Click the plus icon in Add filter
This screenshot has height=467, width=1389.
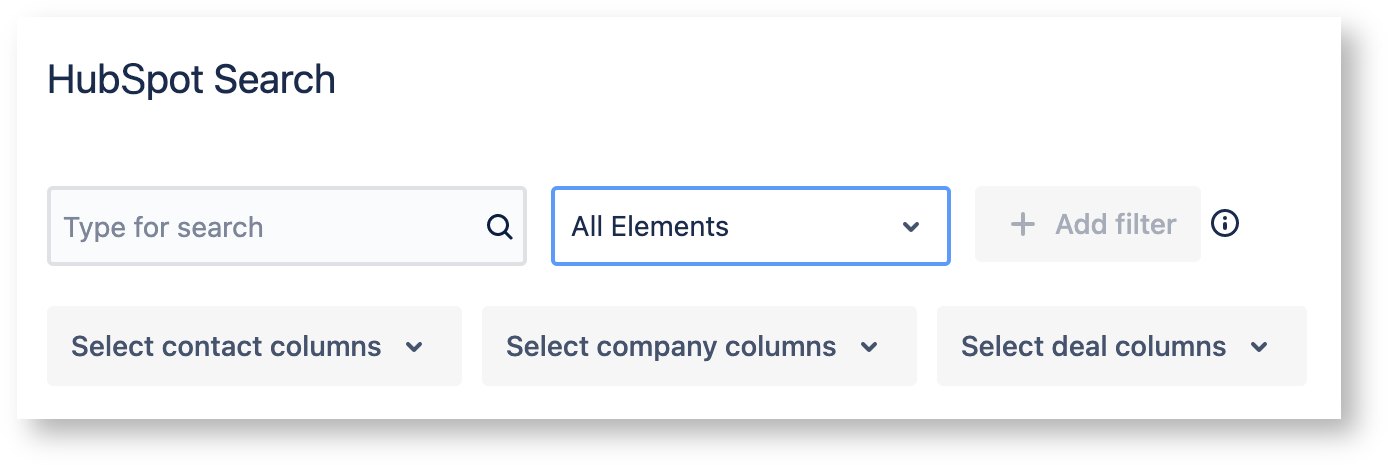pos(1022,224)
